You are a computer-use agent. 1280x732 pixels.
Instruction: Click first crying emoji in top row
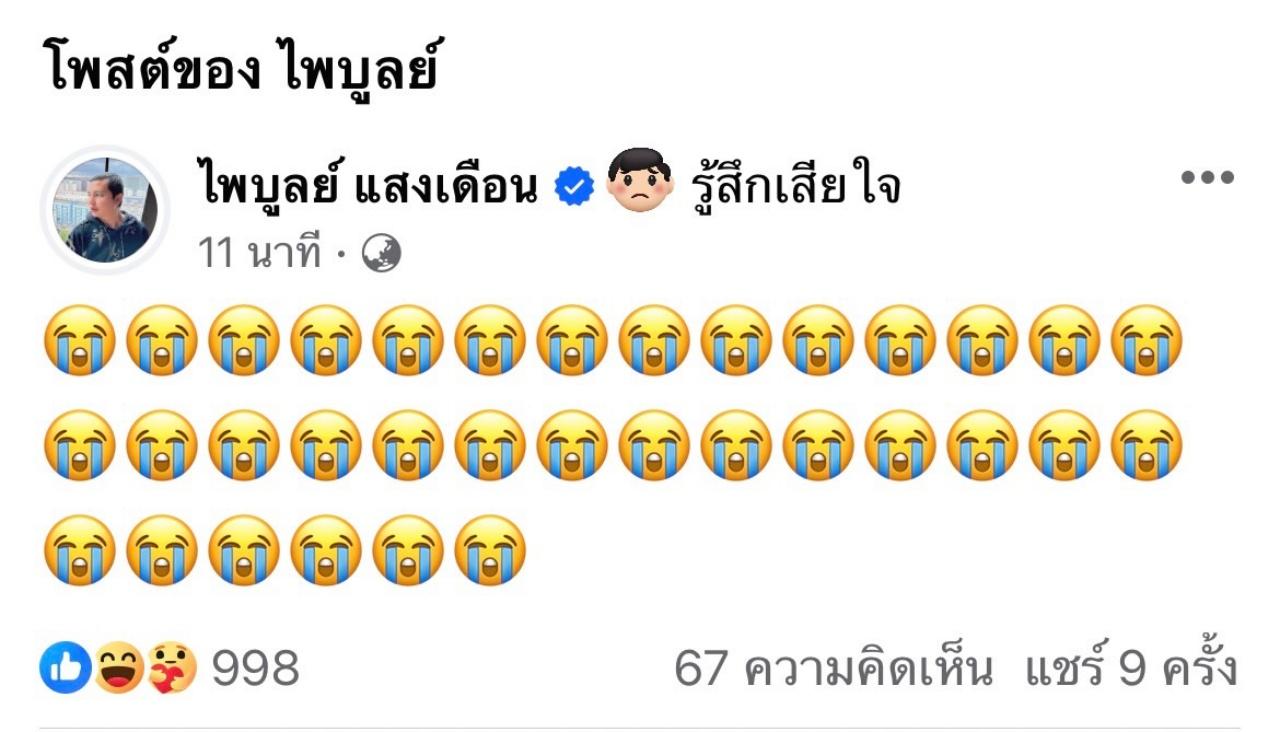[80, 340]
